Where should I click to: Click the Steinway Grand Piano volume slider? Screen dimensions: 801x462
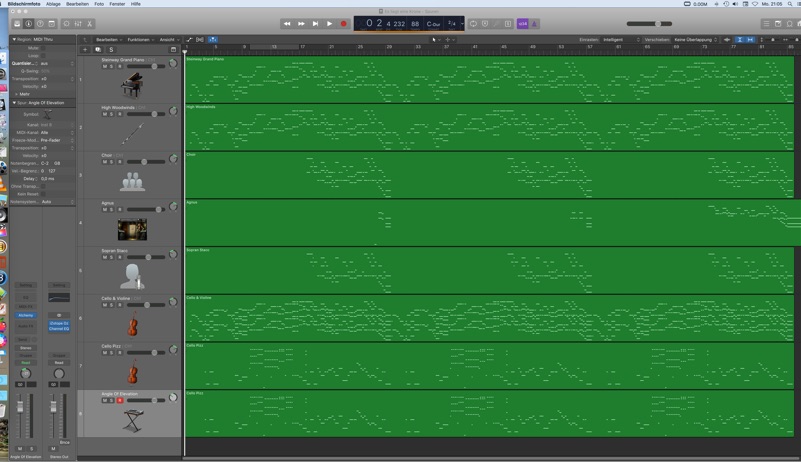pos(146,66)
